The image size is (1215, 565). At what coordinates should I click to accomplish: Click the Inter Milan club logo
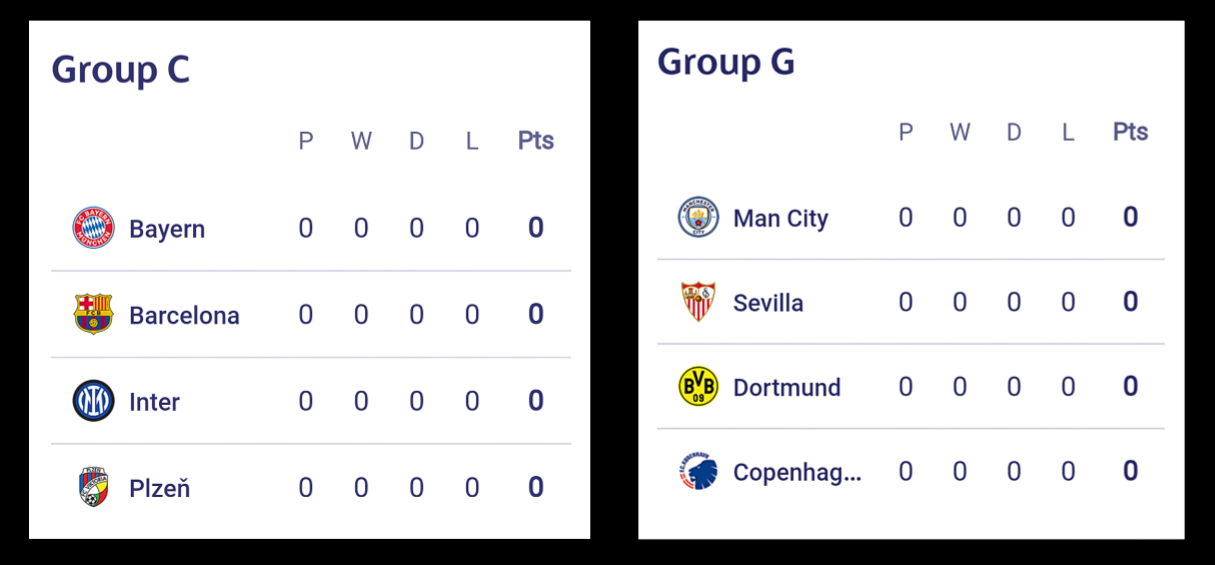93,401
